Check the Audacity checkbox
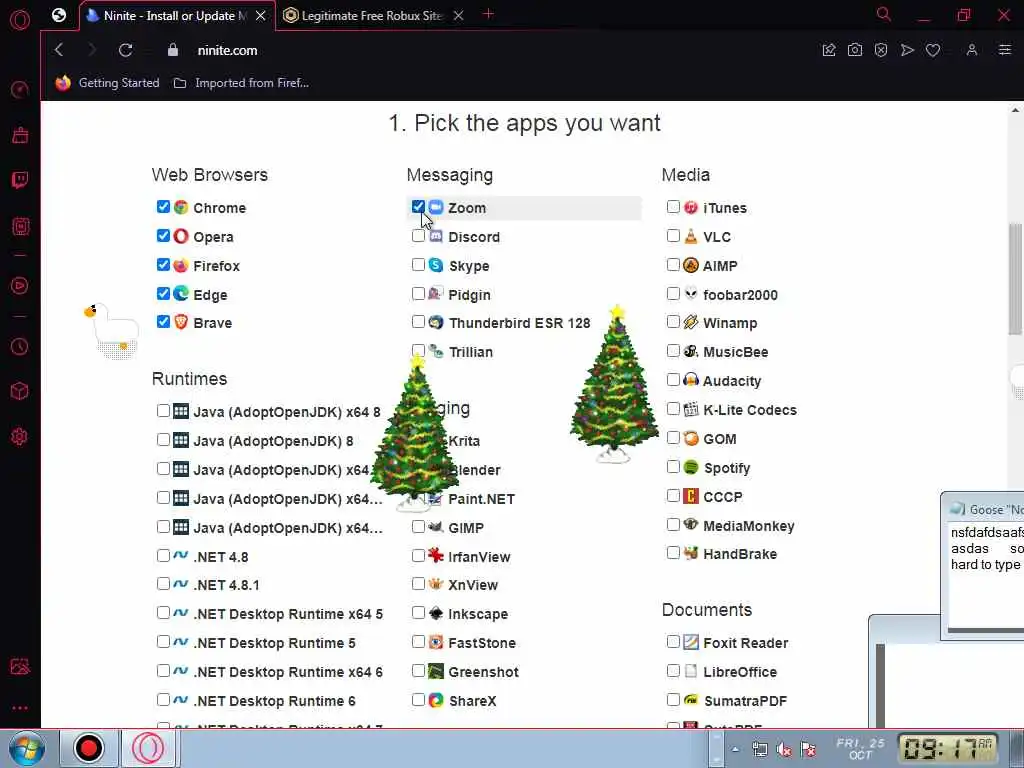The height and width of the screenshot is (768, 1024). pos(673,380)
